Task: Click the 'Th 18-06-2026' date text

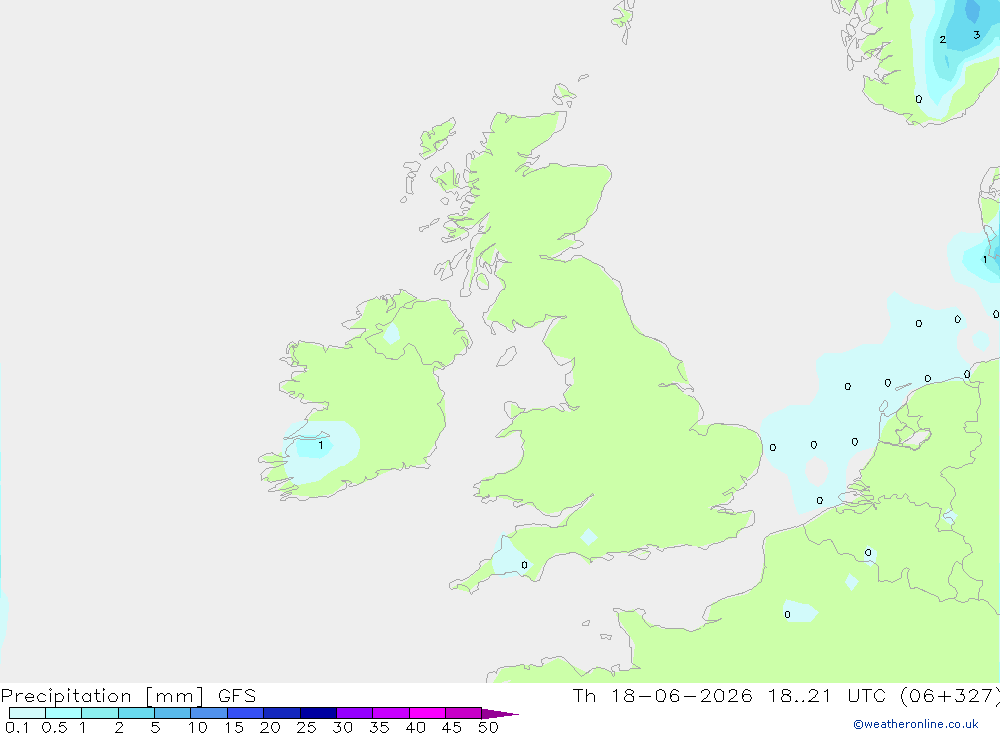Action: pos(662,695)
